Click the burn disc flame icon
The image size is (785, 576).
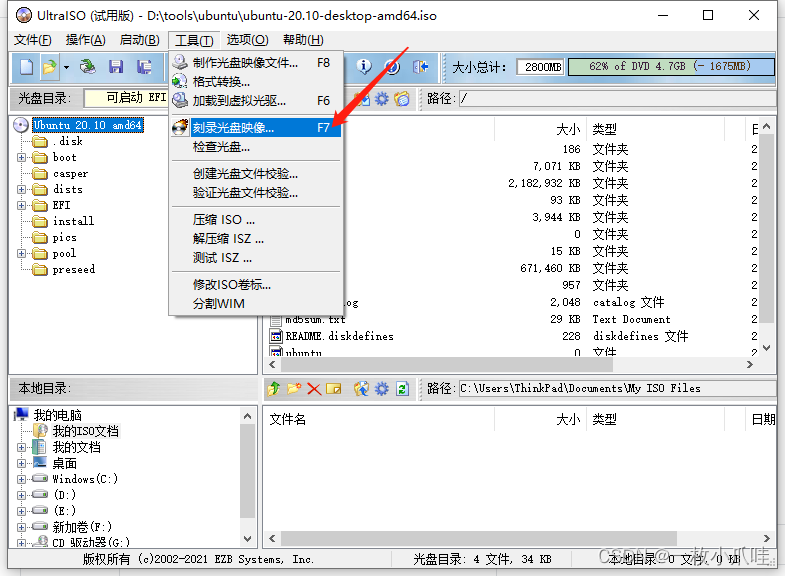point(180,127)
